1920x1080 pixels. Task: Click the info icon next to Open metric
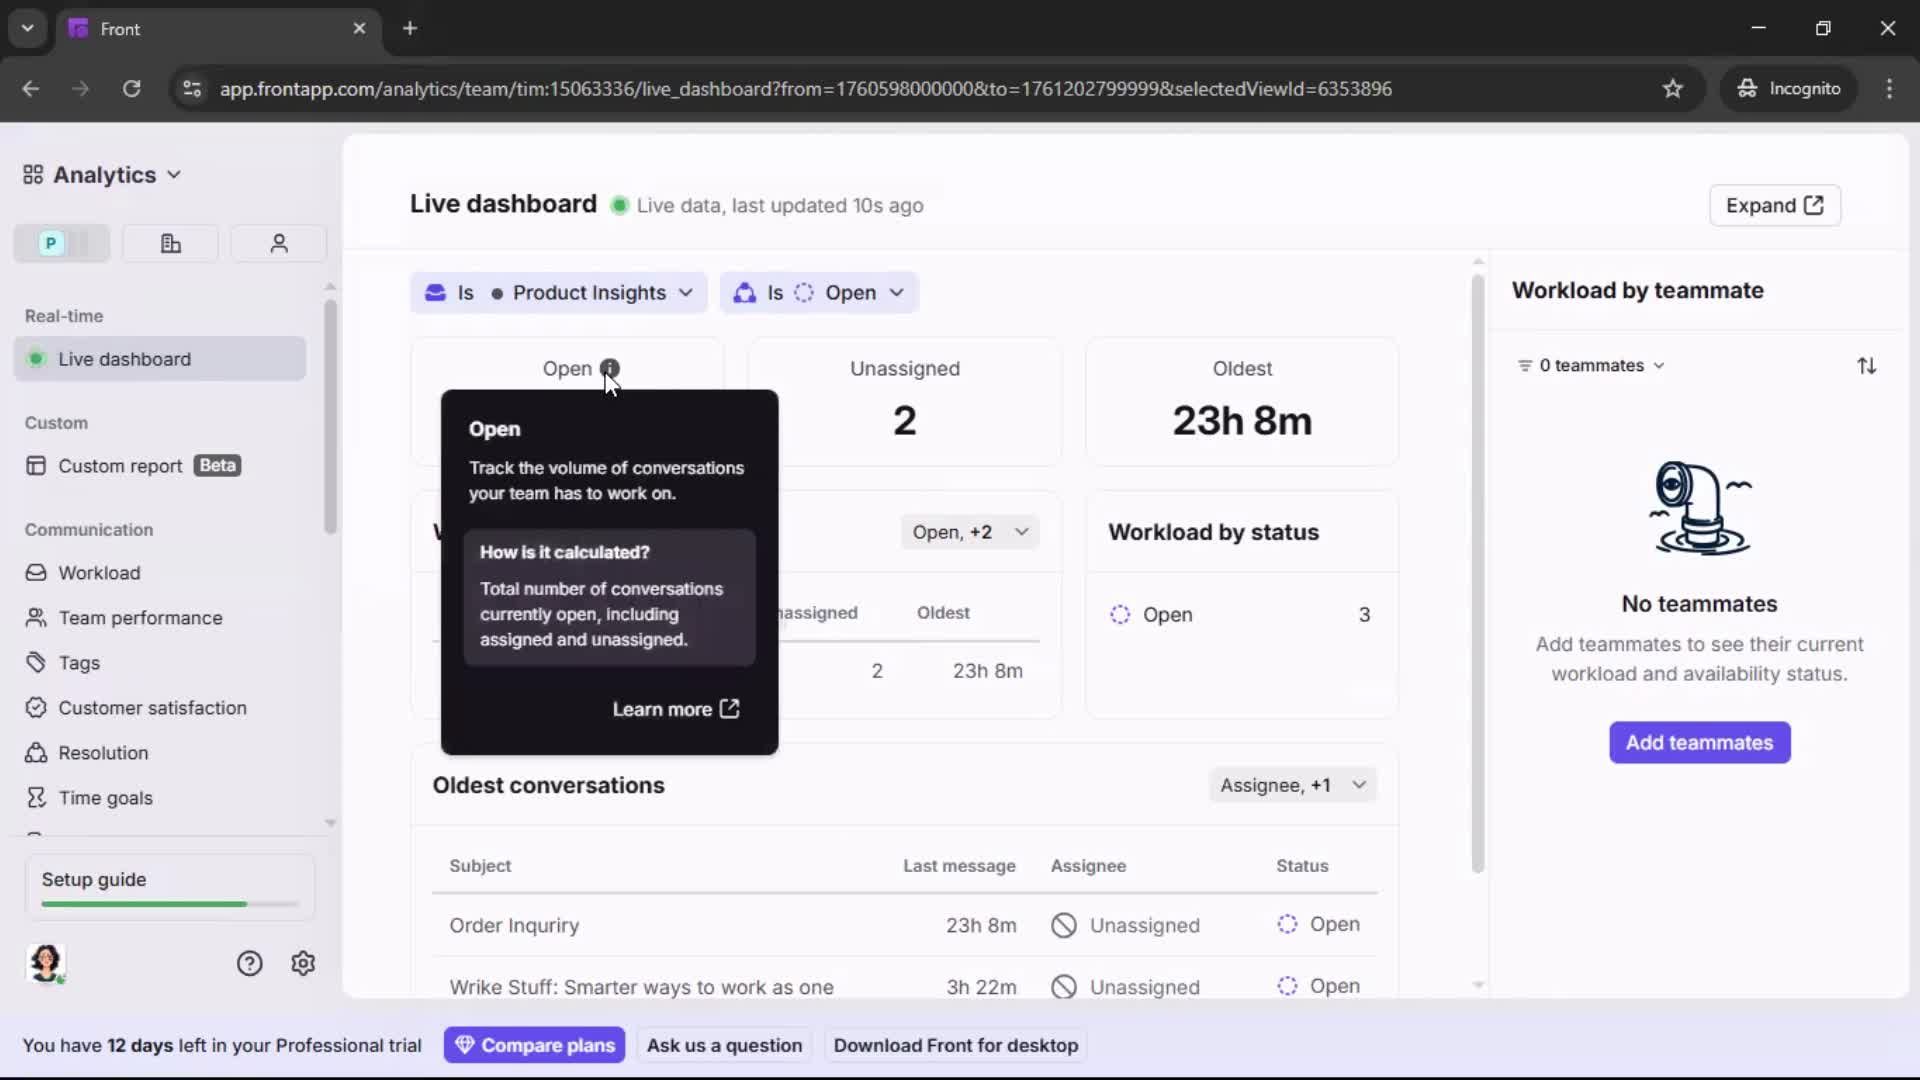click(611, 368)
